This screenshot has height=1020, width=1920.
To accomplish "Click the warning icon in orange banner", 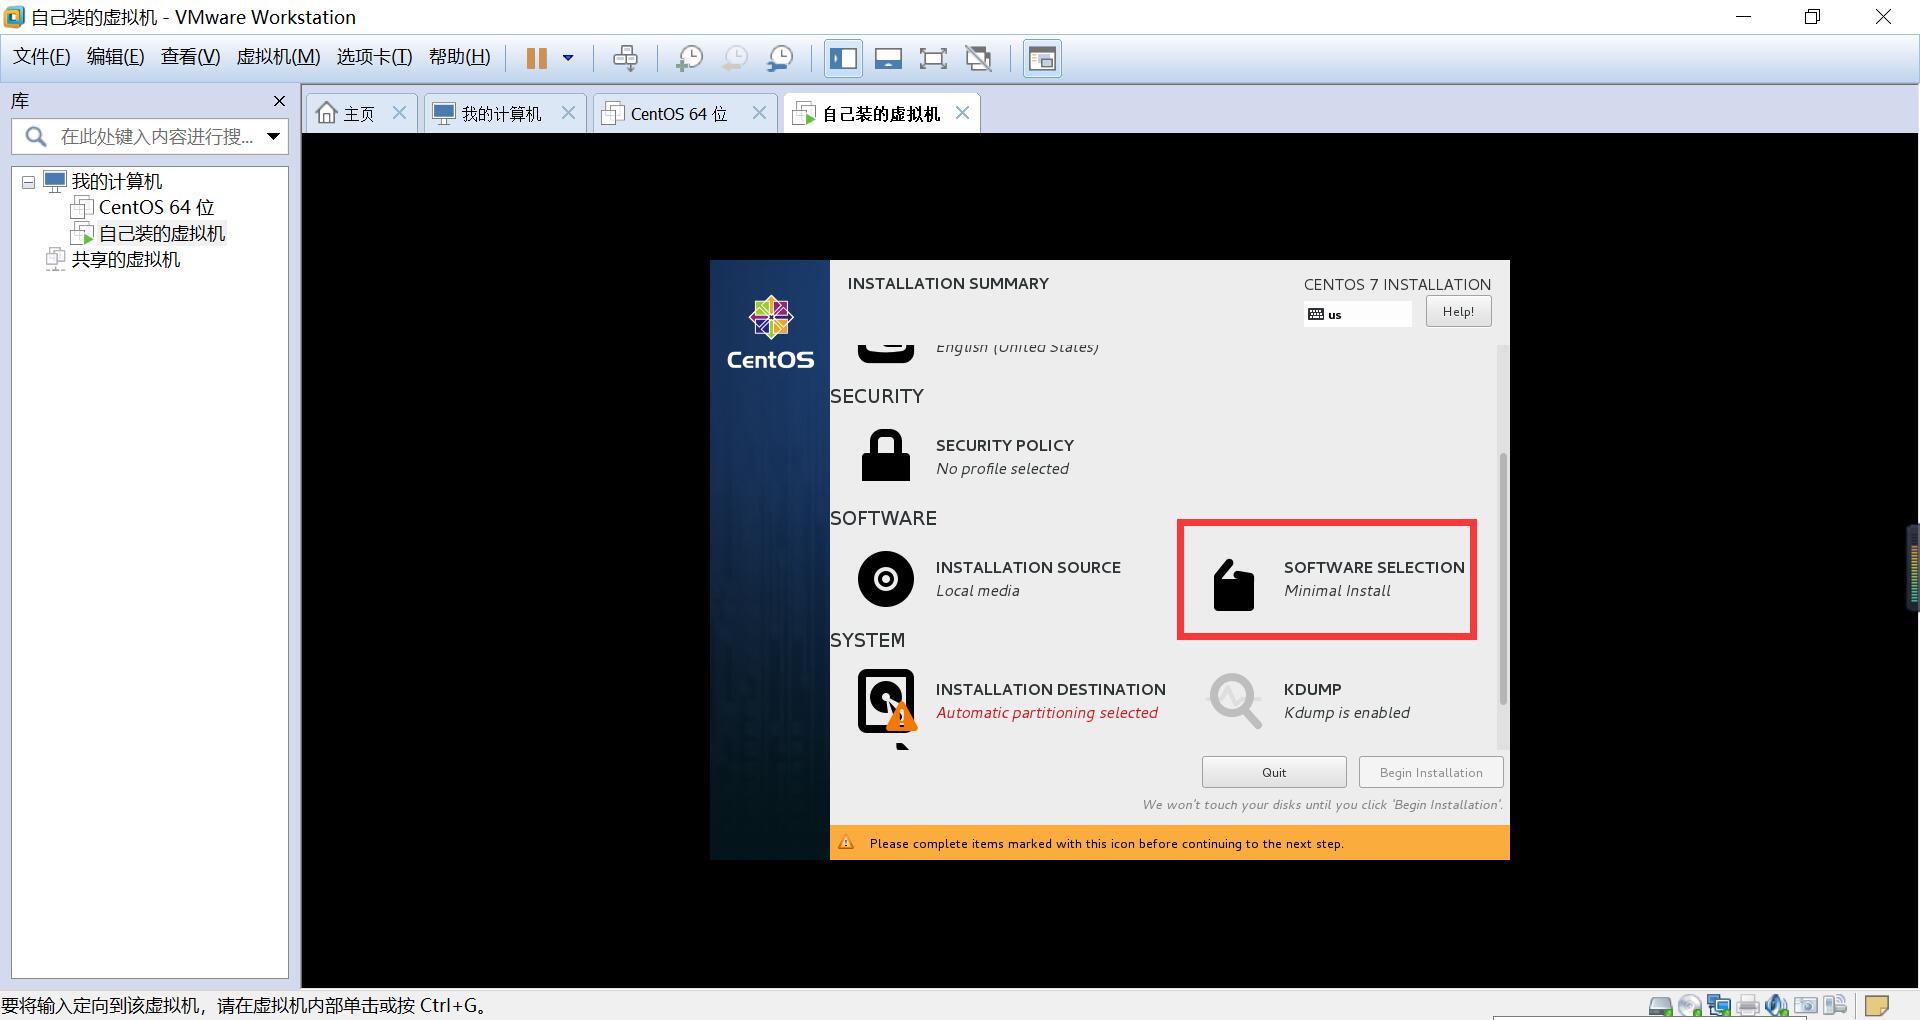I will coord(846,843).
